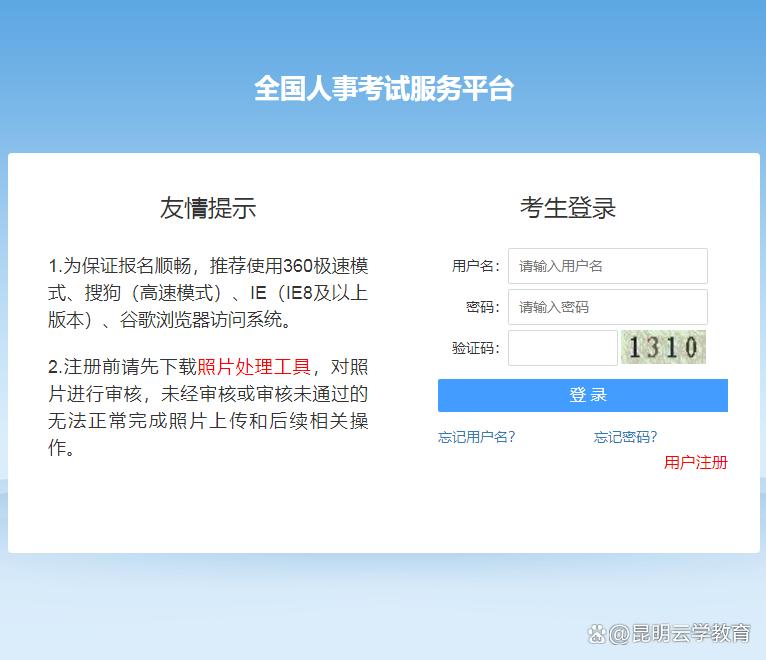Focus the verification code input box
766x660 pixels.
point(563,348)
